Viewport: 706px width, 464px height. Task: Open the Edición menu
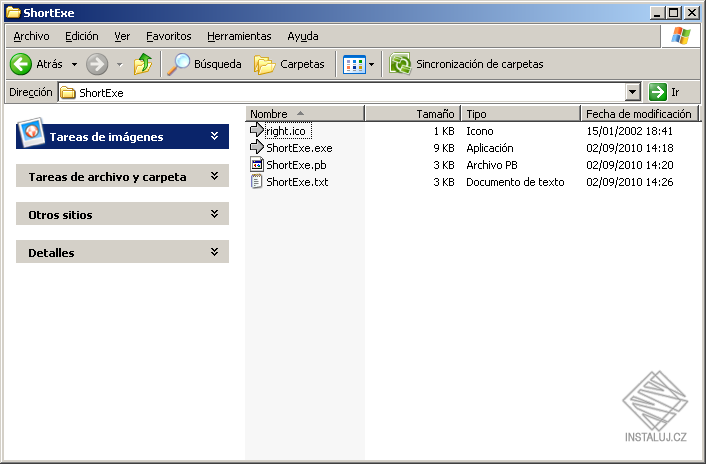(81, 36)
